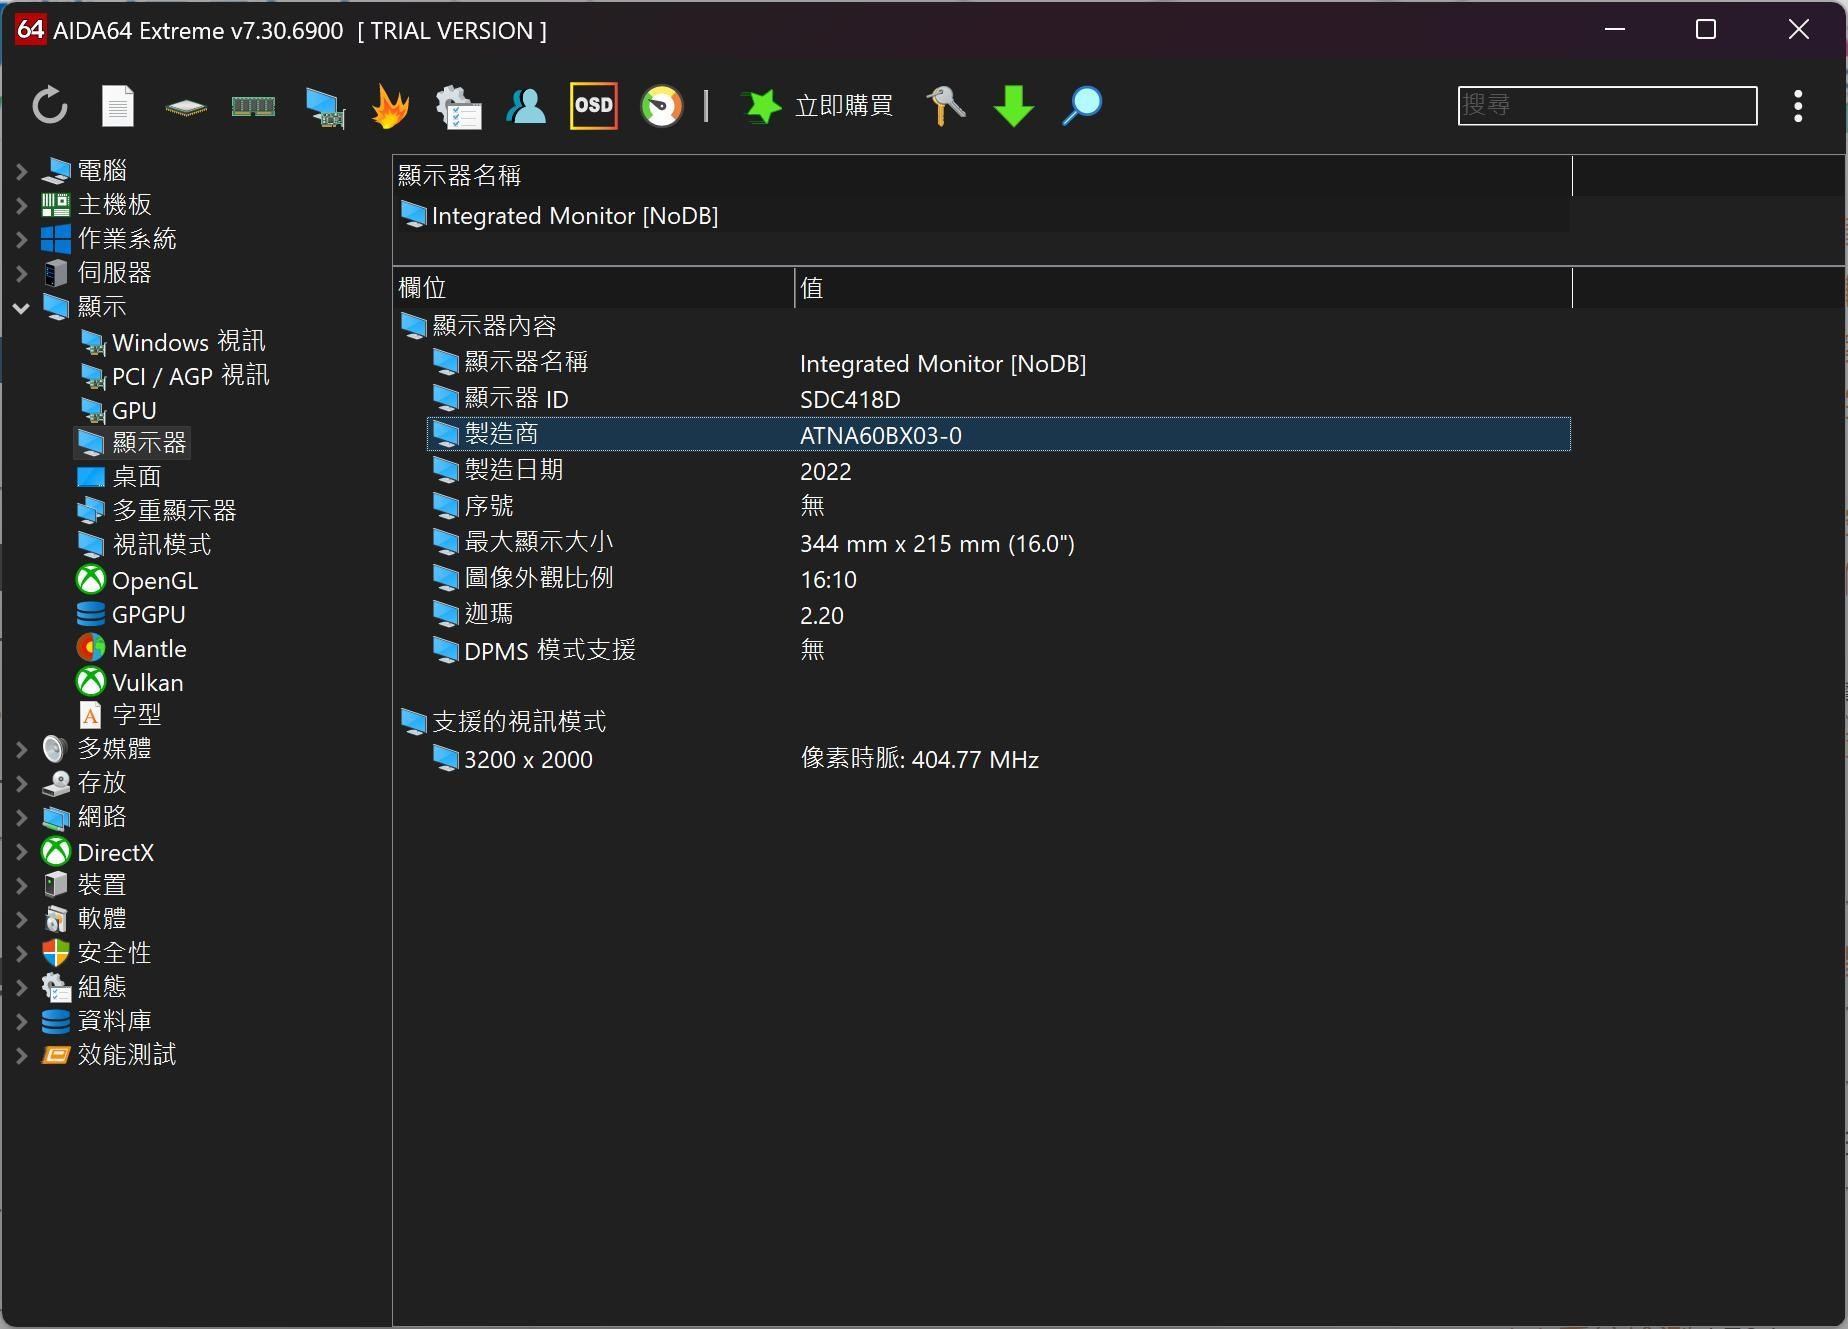The image size is (1848, 1329).
Task: Select PCI / AGP 視訊 item
Action: tap(174, 376)
